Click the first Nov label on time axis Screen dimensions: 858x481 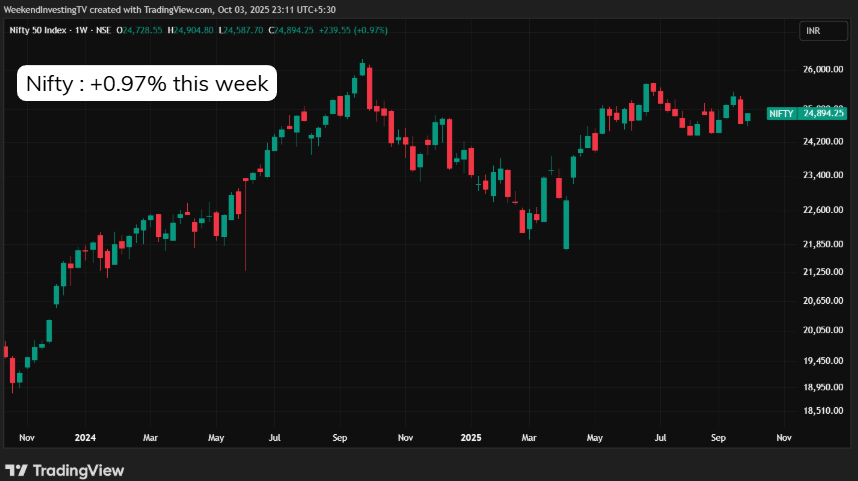27,437
